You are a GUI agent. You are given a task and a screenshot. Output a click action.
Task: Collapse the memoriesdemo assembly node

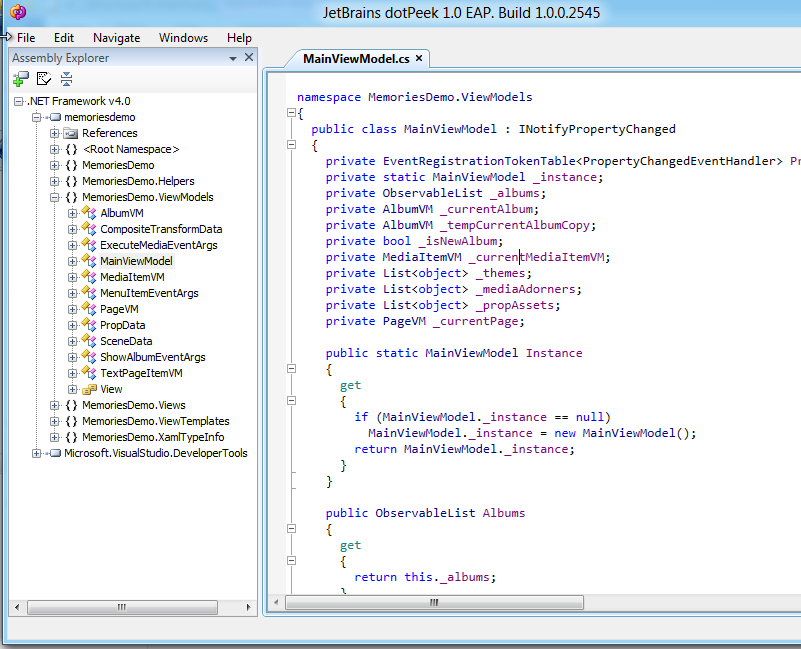click(36, 117)
